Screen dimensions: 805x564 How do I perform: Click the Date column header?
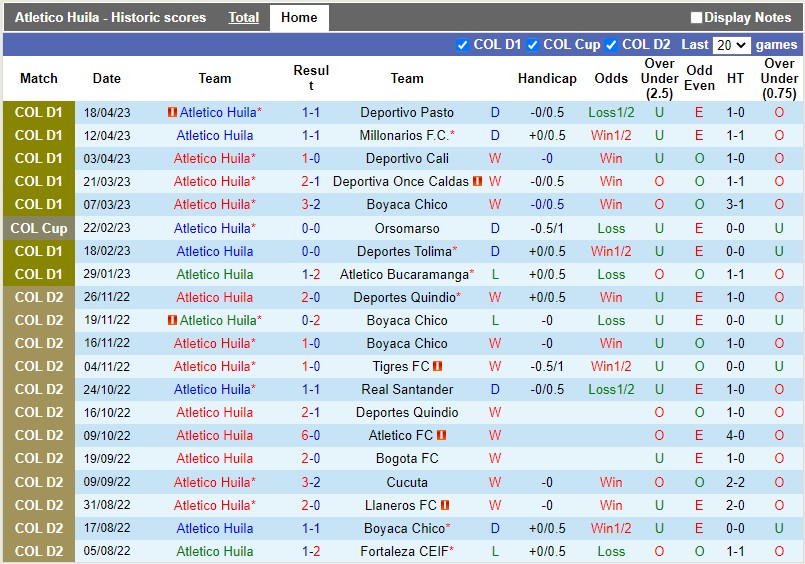point(107,79)
